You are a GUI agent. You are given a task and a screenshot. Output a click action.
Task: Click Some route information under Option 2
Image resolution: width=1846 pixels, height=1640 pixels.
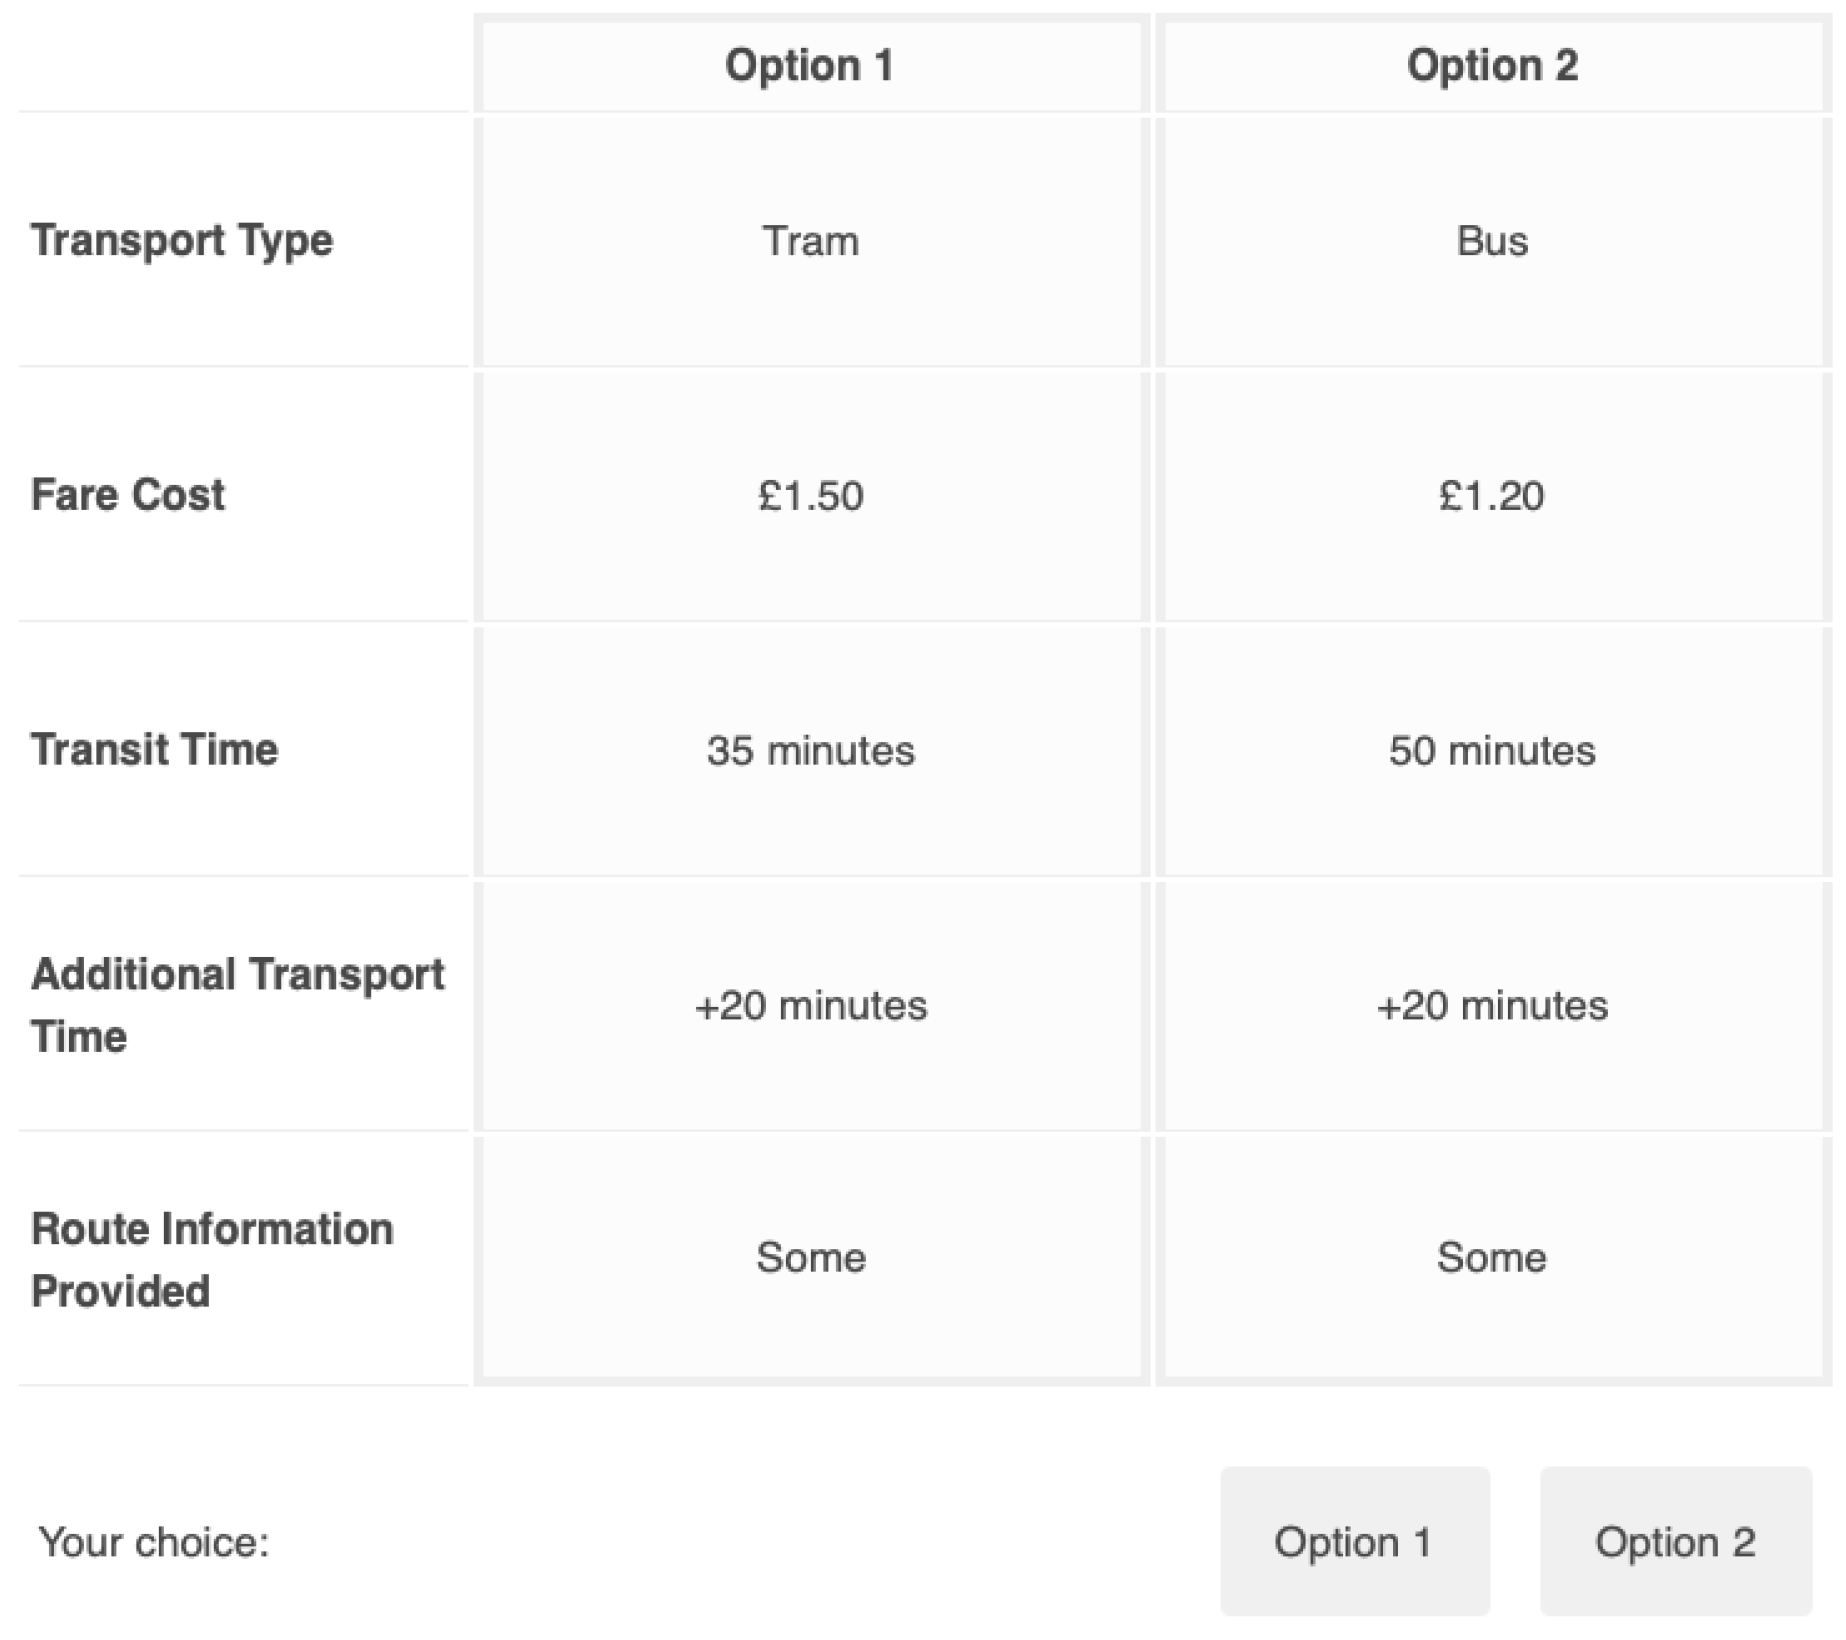coord(1492,1257)
